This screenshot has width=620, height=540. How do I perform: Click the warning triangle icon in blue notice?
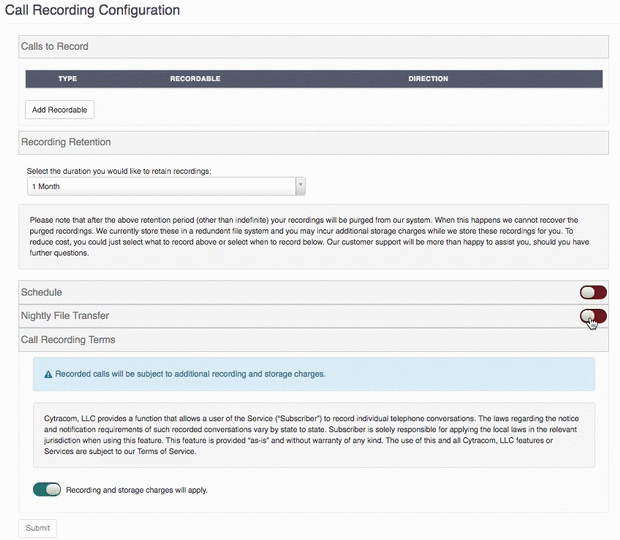pos(48,374)
